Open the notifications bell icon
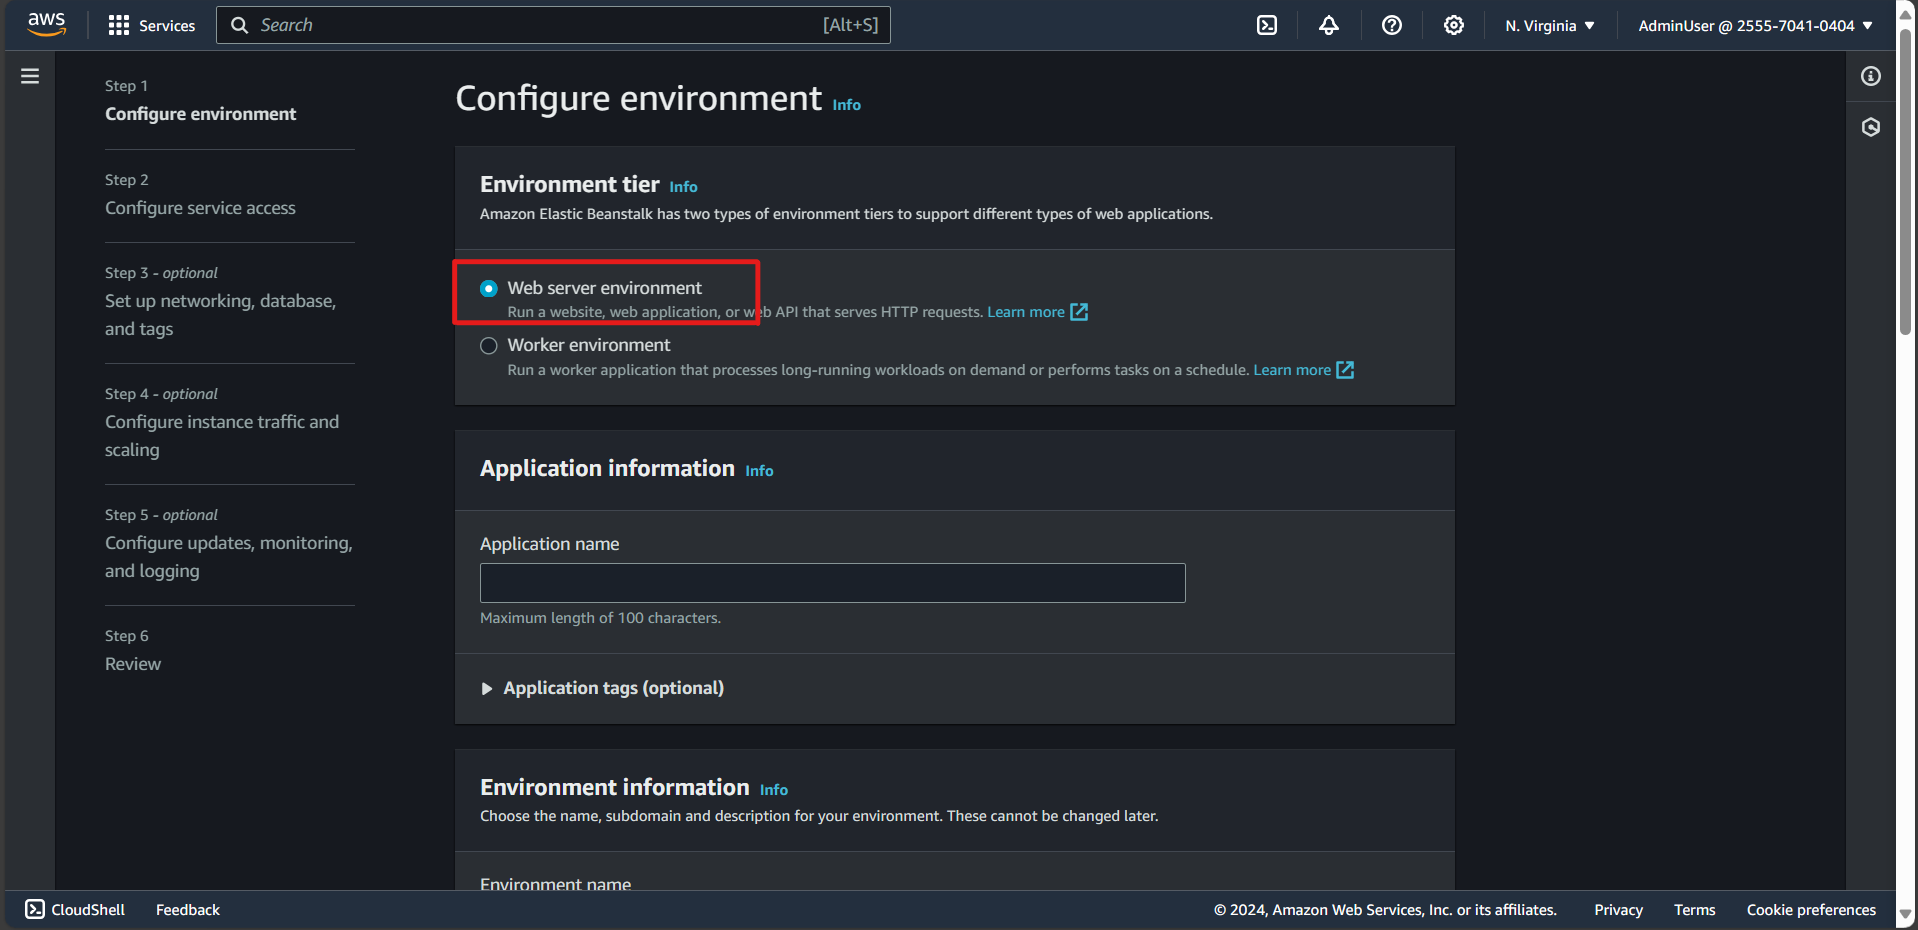 1329,25
